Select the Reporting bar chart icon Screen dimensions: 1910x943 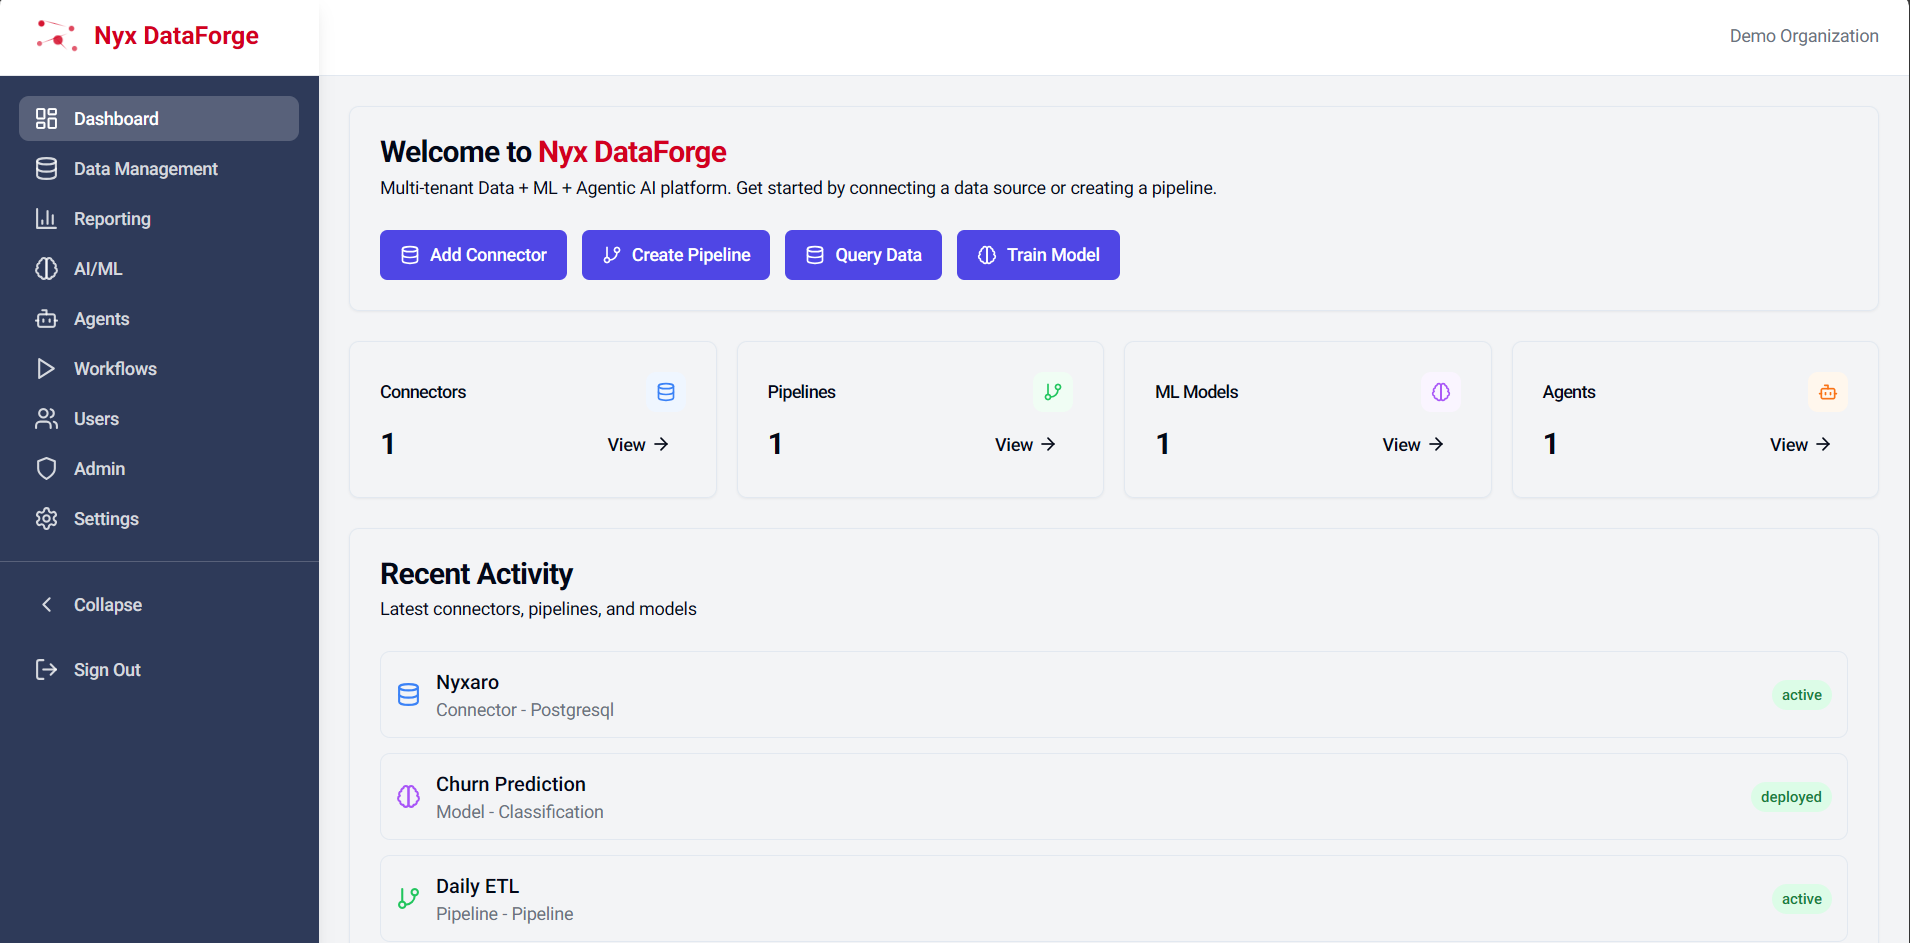47,218
